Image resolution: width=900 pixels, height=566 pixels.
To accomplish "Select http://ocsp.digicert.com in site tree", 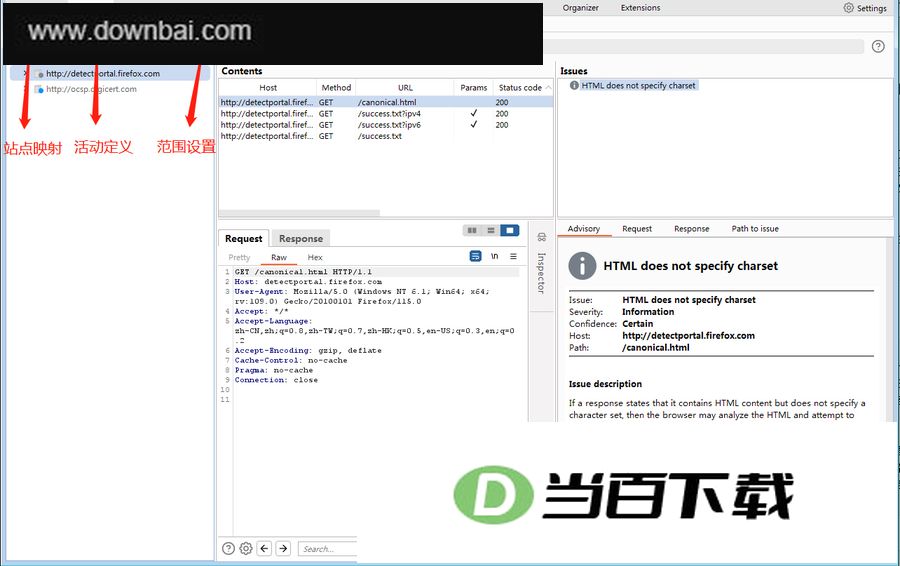I will 91,89.
